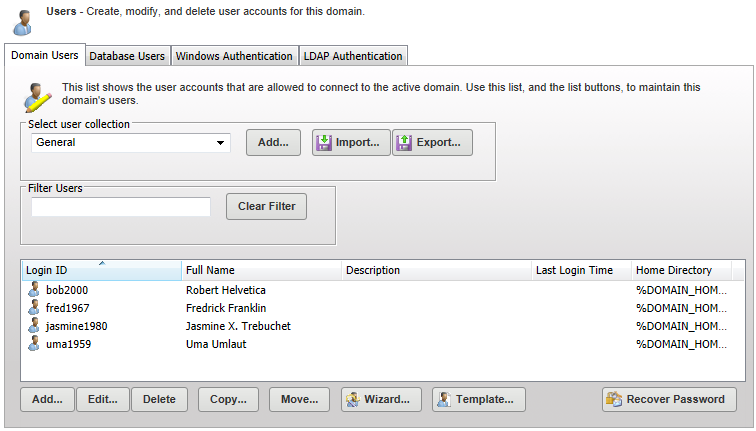Click the Last Login Time column header
Viewport: 756px width, 431px height.
click(x=580, y=271)
